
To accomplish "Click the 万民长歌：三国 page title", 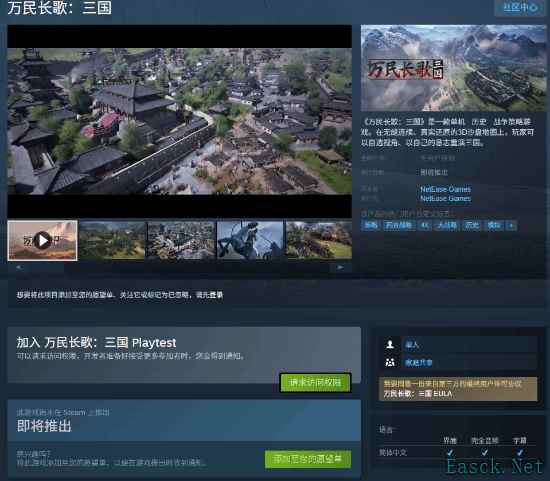I will (60, 8).
